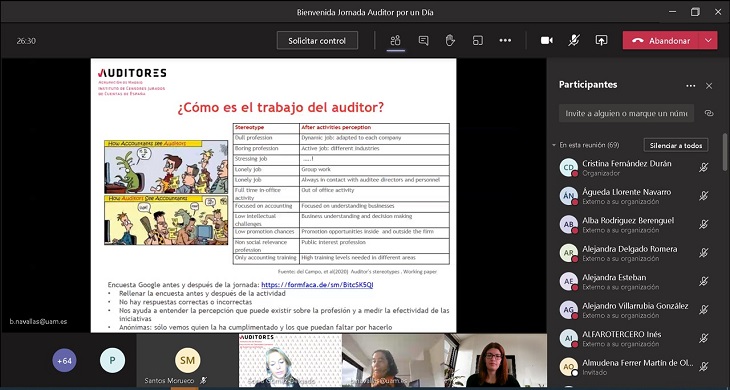The width and height of the screenshot is (730, 390).
Task: Select blonde woman video tile with Auditores logo
Action: point(290,361)
